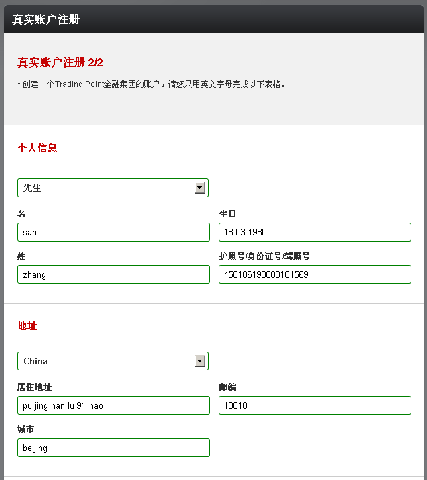Click the arrow button on the 先生 dropdown
This screenshot has width=427, height=480.
[x=200, y=188]
